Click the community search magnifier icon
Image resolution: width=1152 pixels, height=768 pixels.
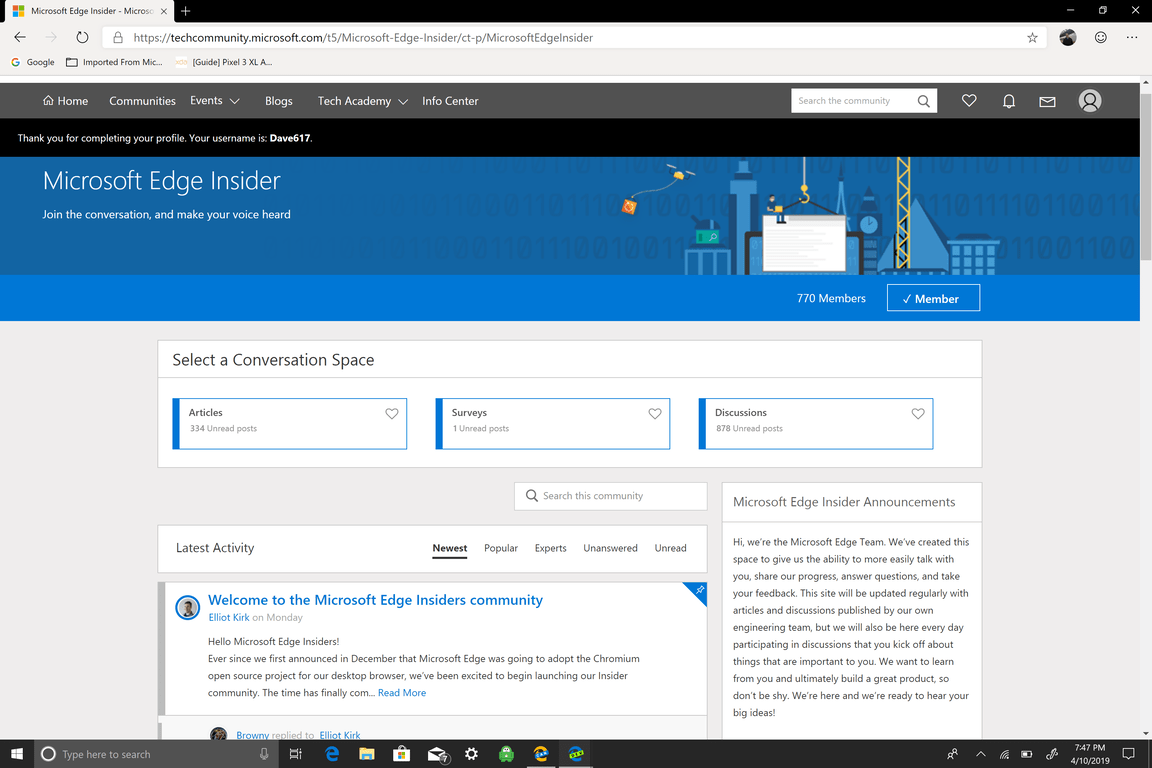point(924,101)
